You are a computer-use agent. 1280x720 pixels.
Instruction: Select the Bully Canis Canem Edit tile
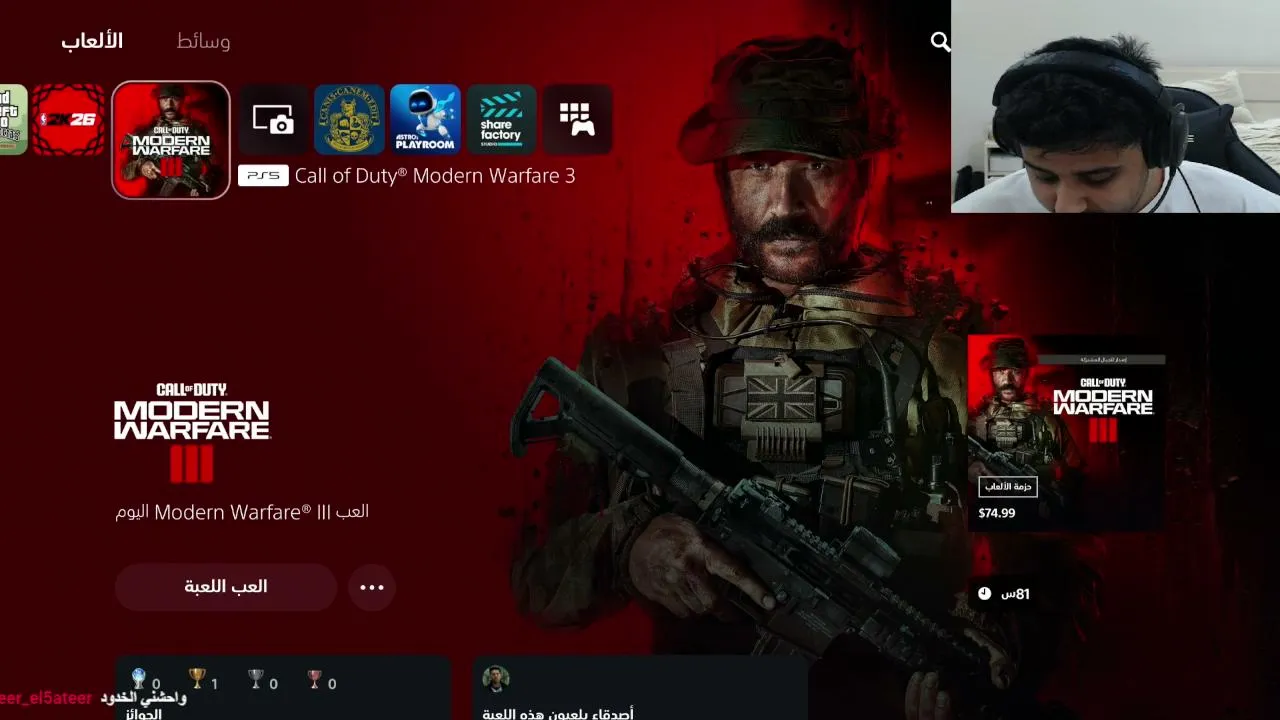[349, 120]
